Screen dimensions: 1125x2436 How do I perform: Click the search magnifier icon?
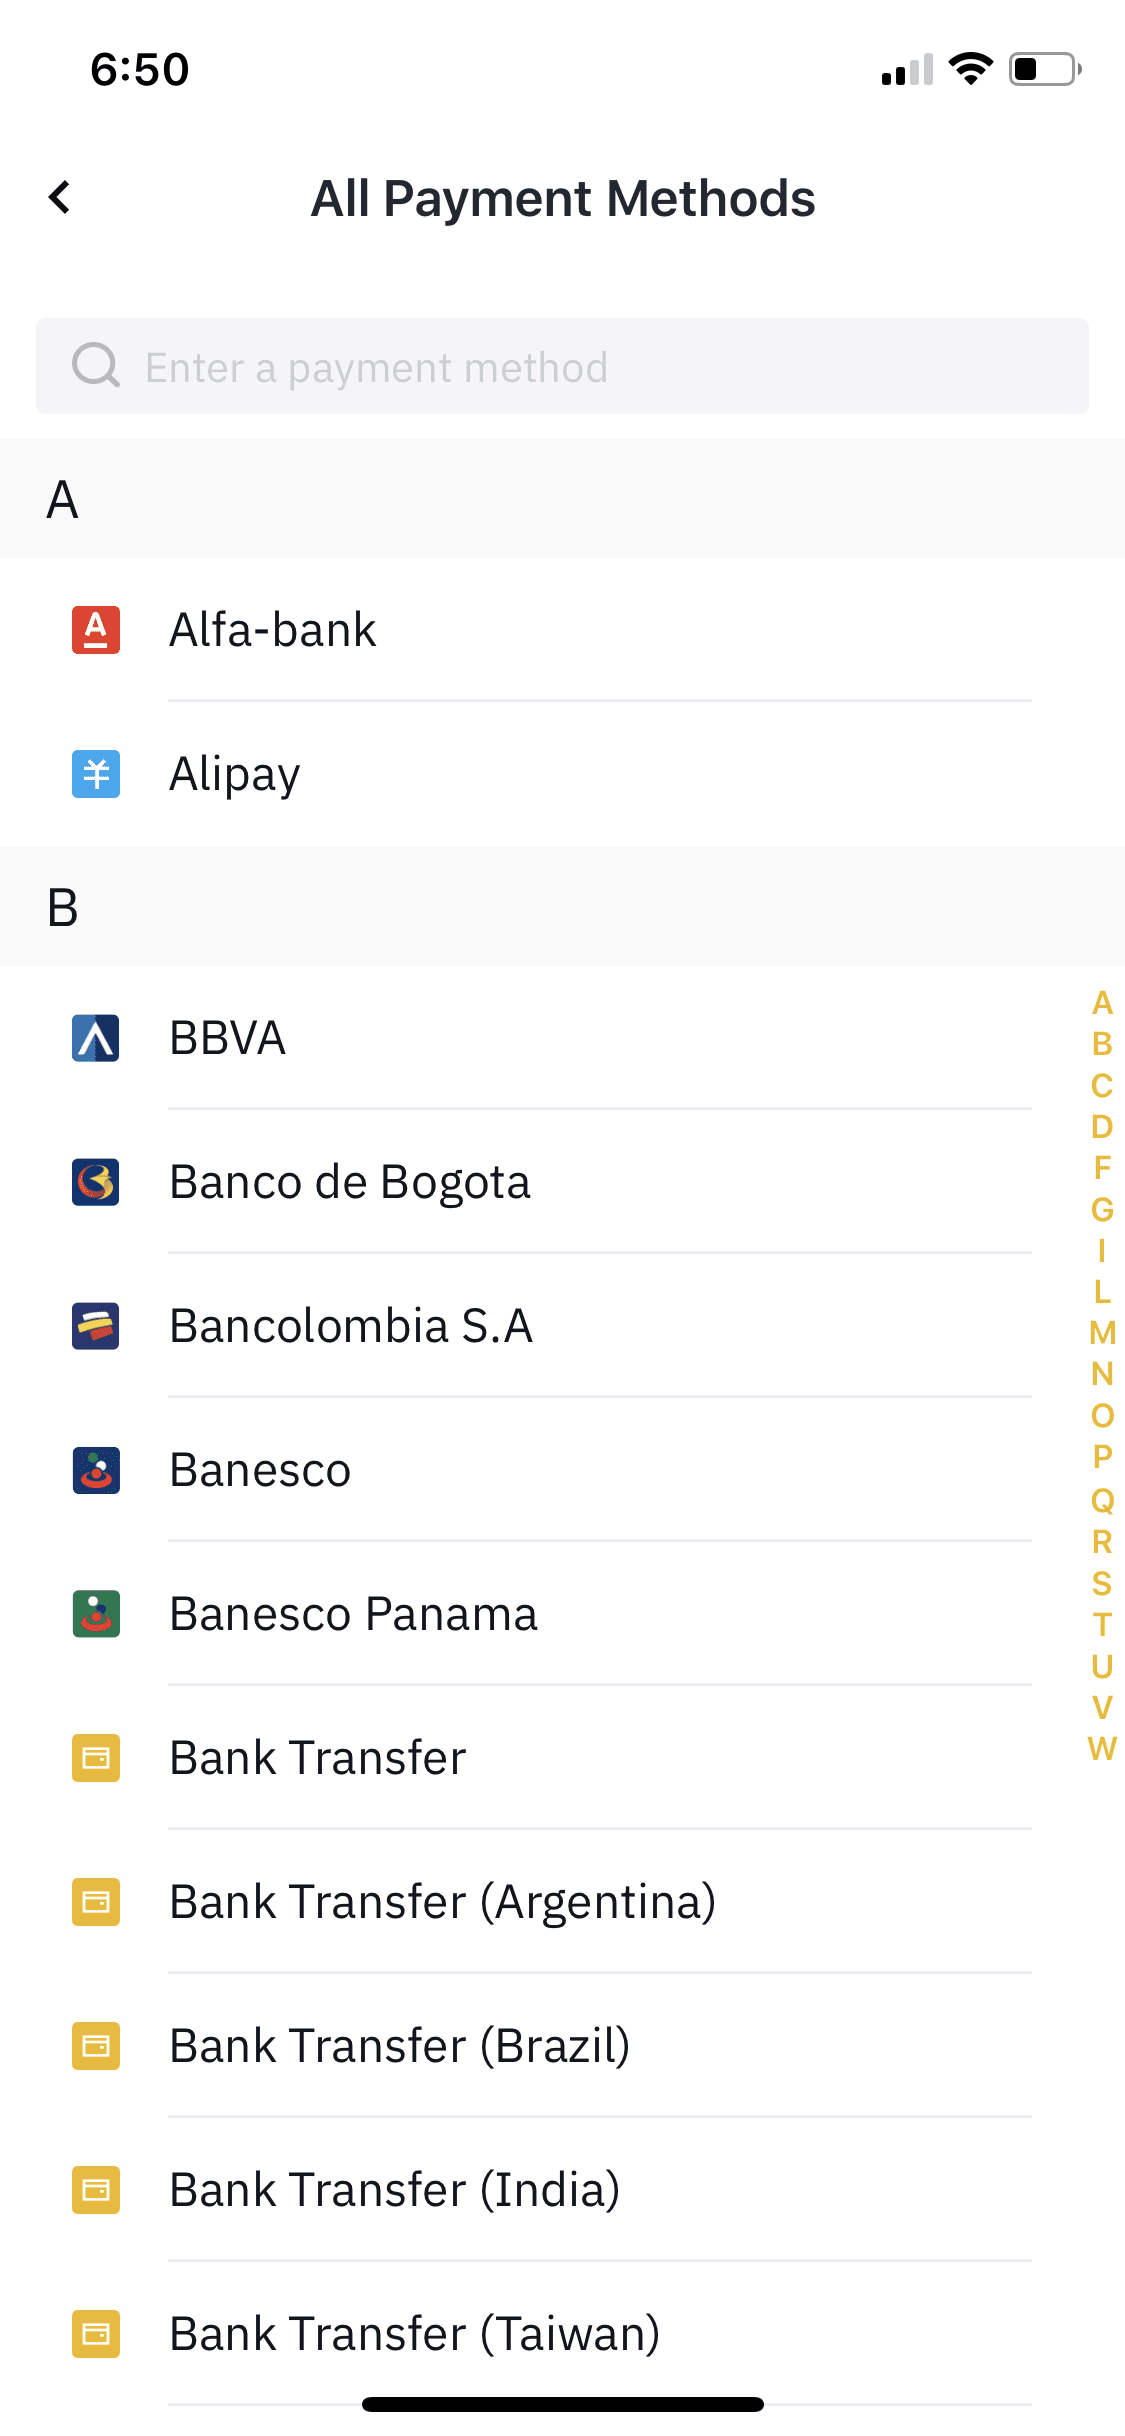pyautogui.click(x=96, y=366)
